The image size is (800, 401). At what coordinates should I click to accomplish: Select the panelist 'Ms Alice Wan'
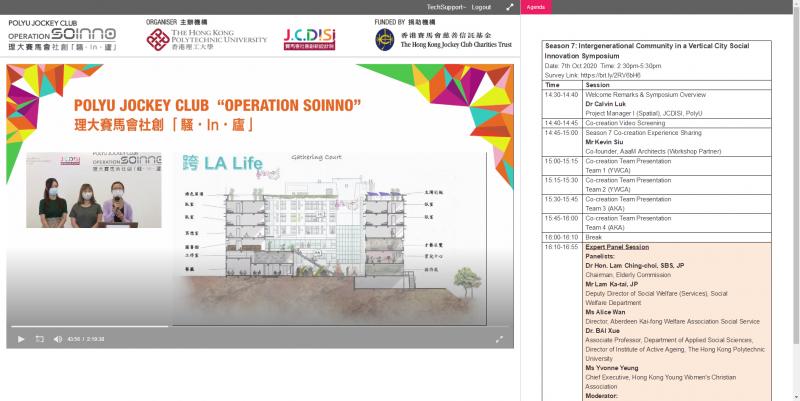(605, 312)
